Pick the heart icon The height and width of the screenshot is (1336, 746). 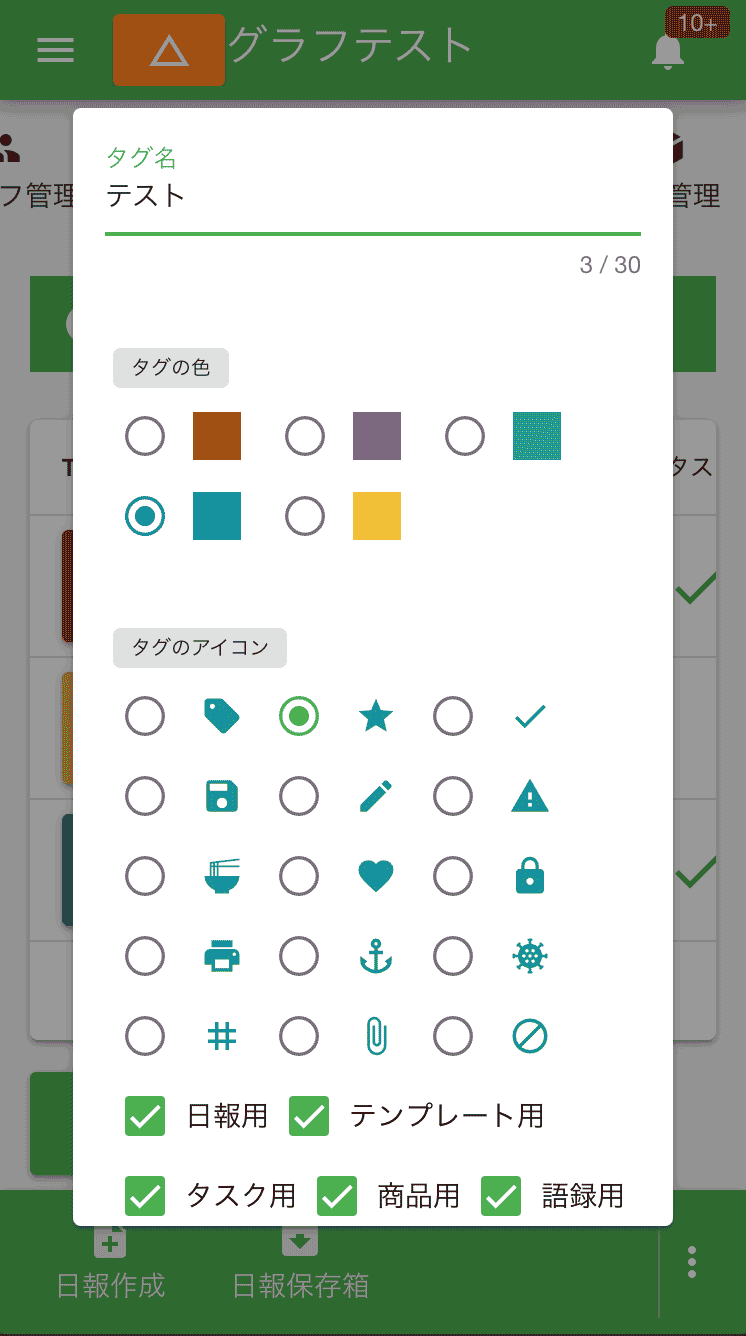click(x=375, y=876)
